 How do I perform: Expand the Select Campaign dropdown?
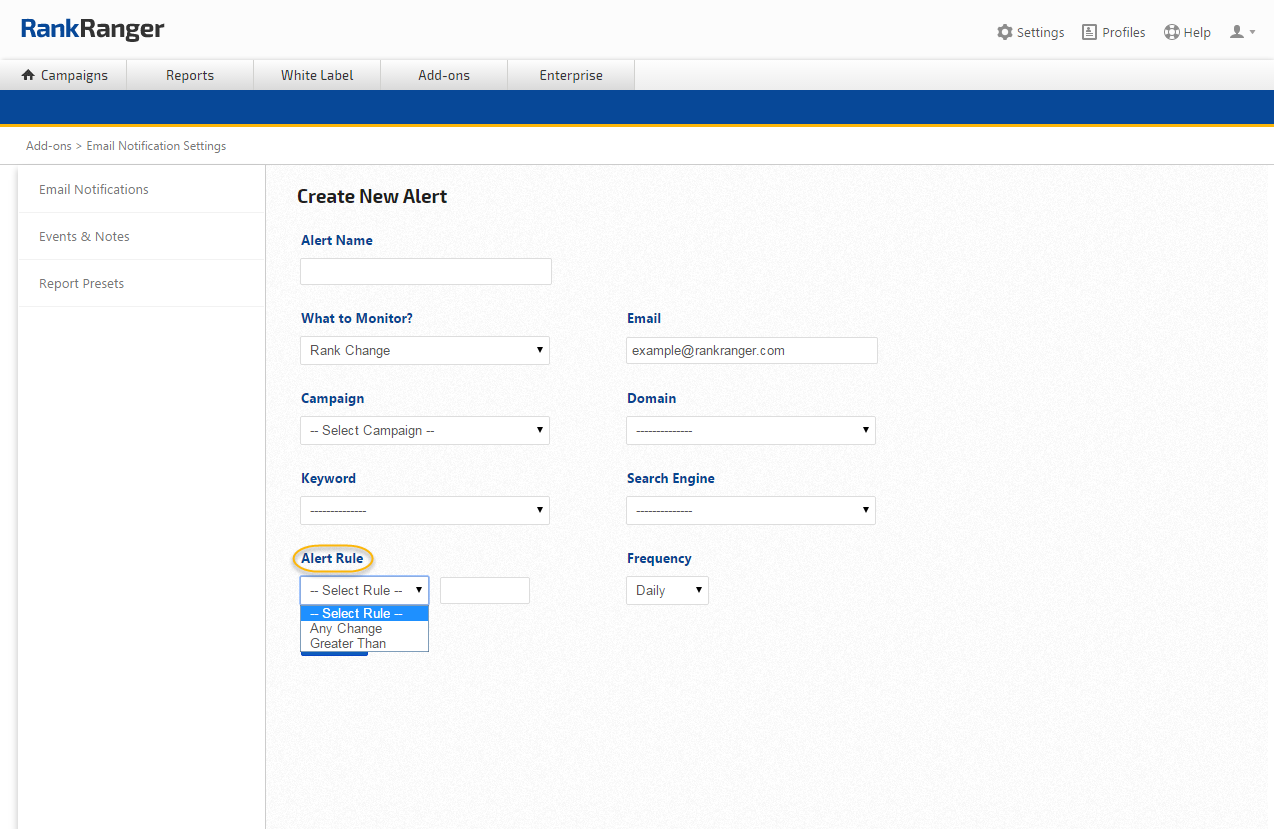[425, 430]
